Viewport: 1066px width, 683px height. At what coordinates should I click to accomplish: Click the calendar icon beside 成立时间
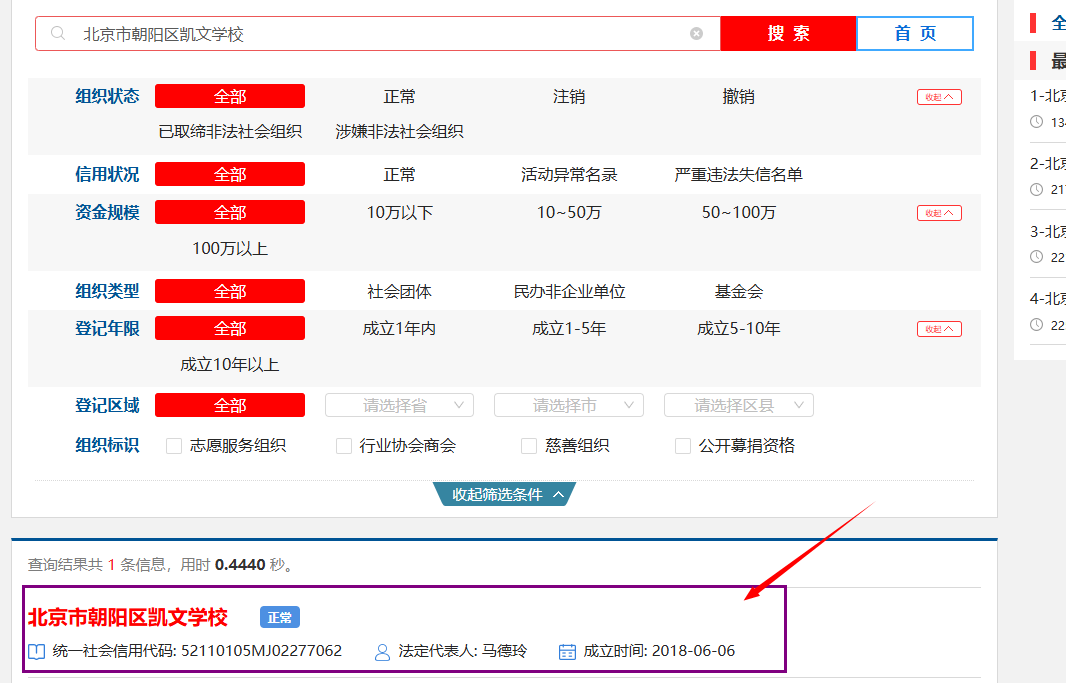coord(567,652)
